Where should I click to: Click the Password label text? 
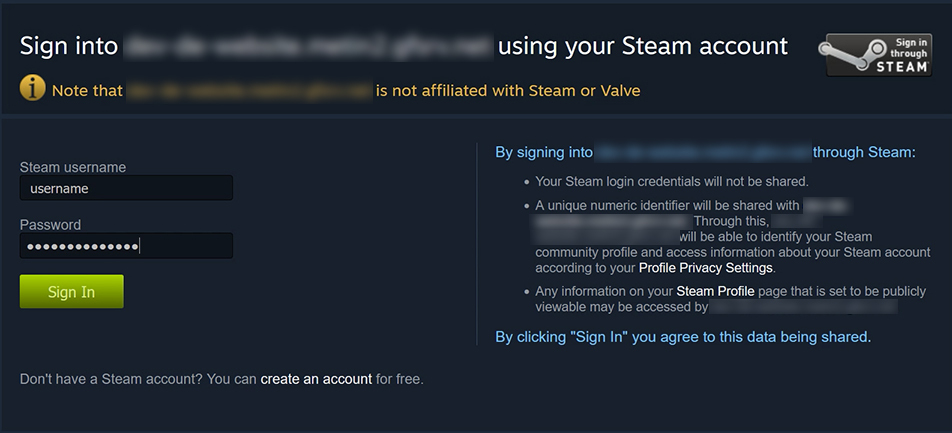click(50, 225)
